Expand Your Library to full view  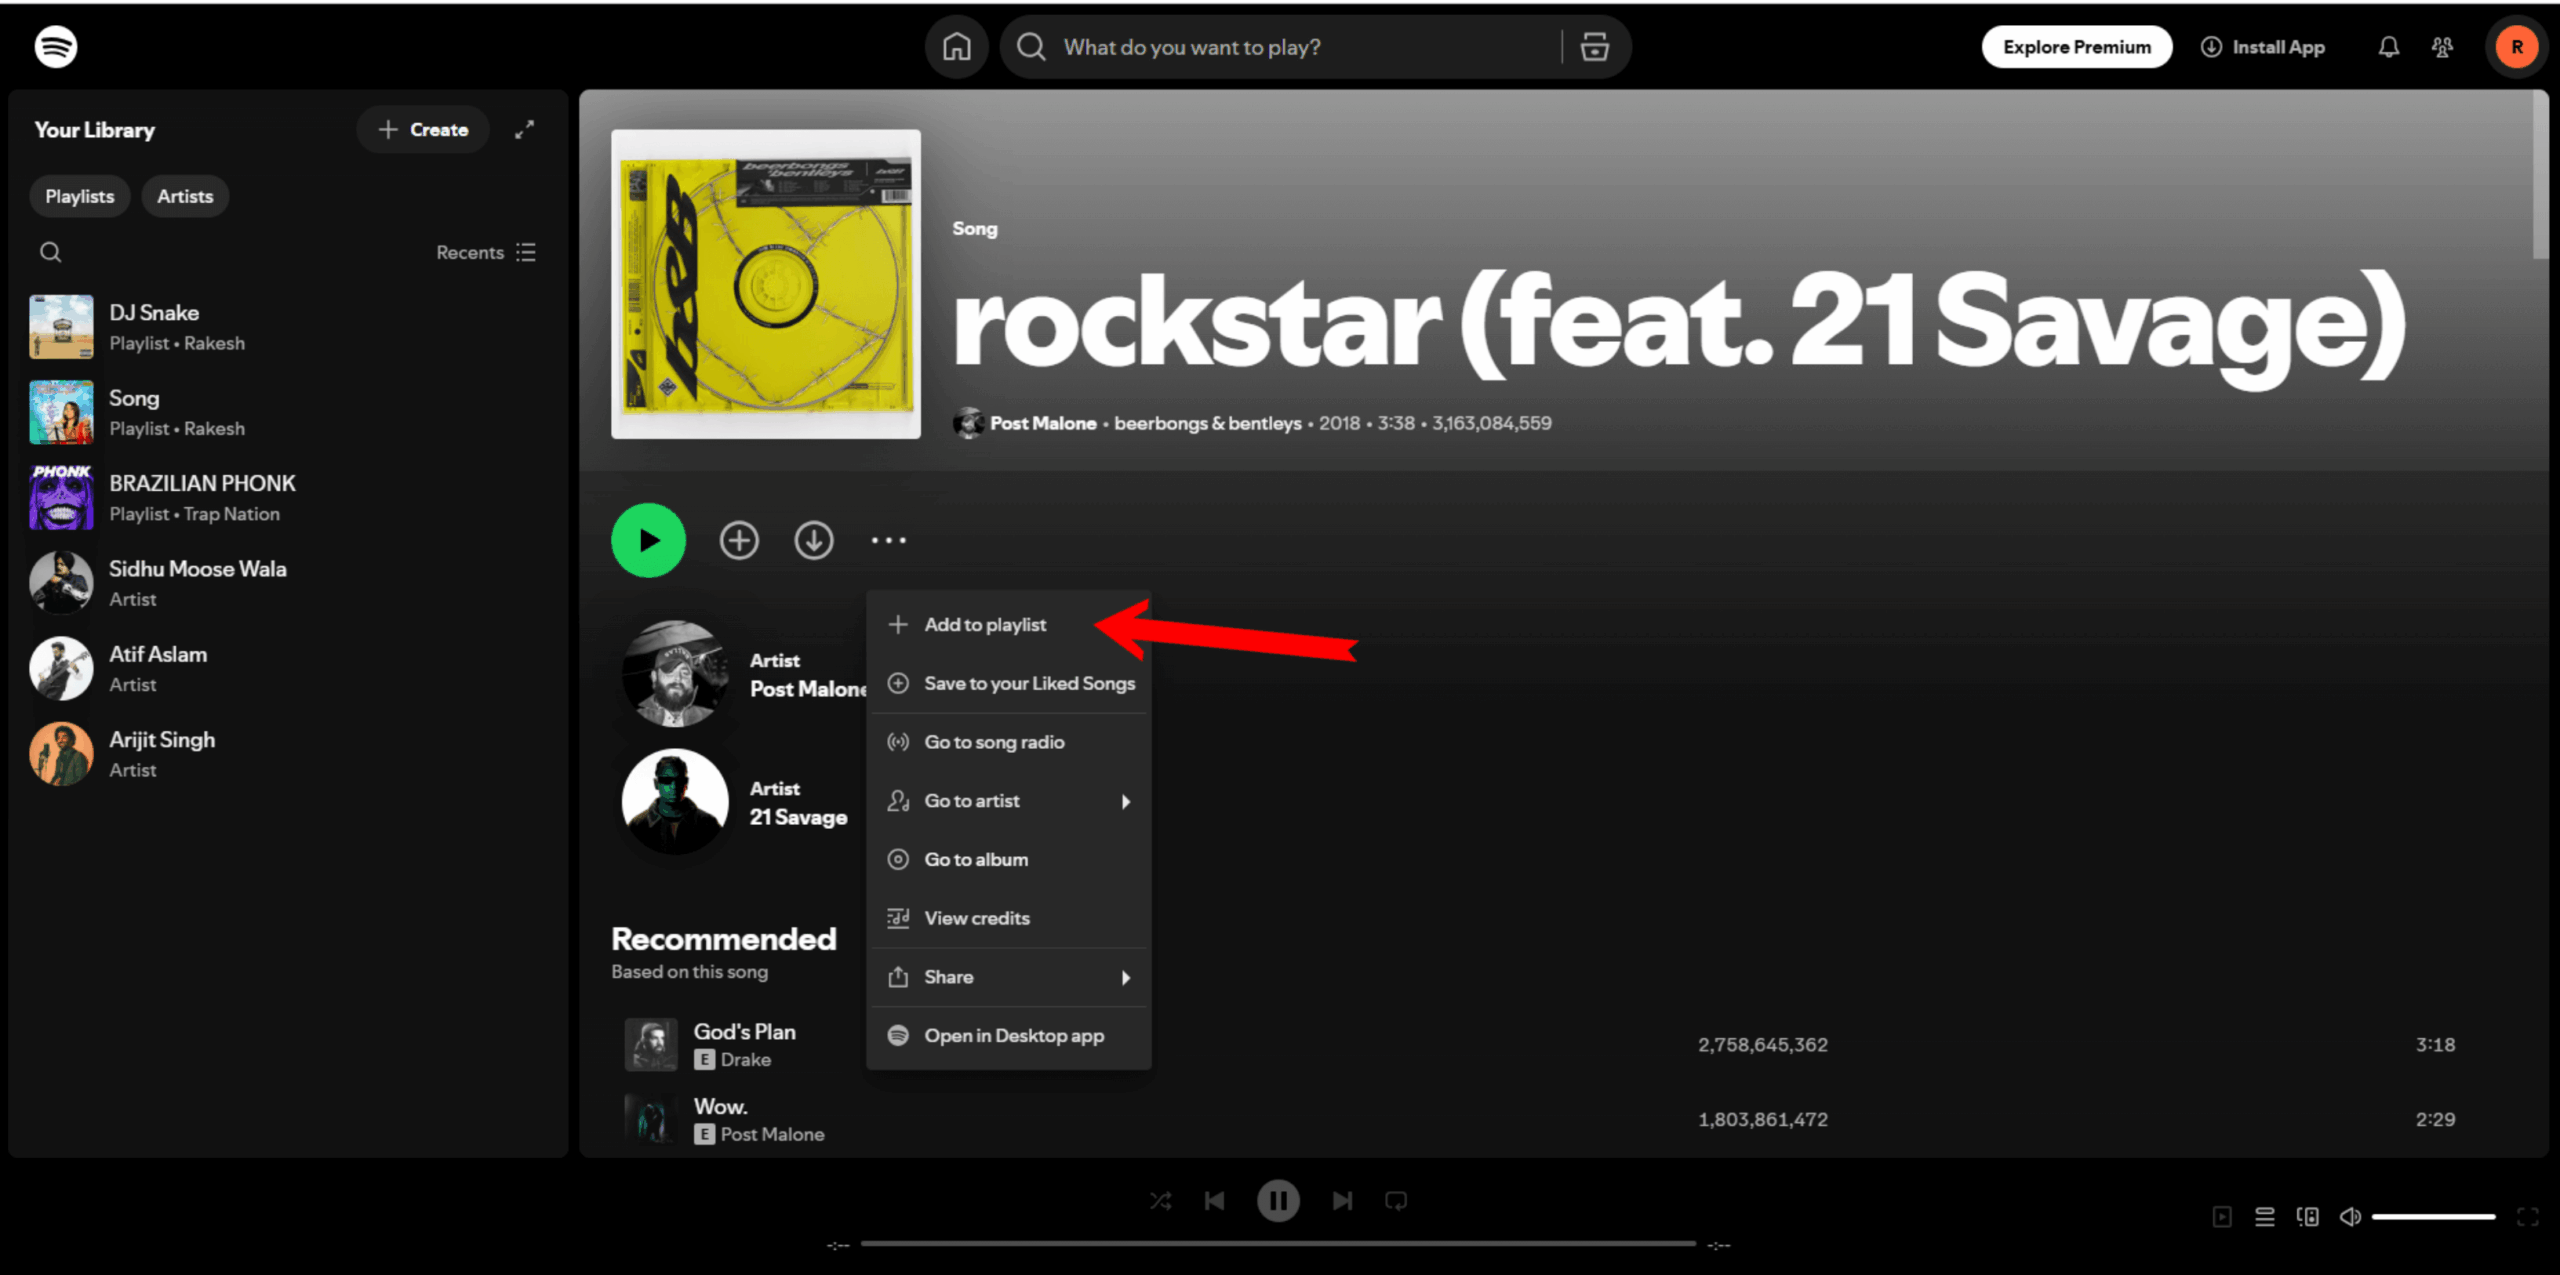tap(524, 130)
